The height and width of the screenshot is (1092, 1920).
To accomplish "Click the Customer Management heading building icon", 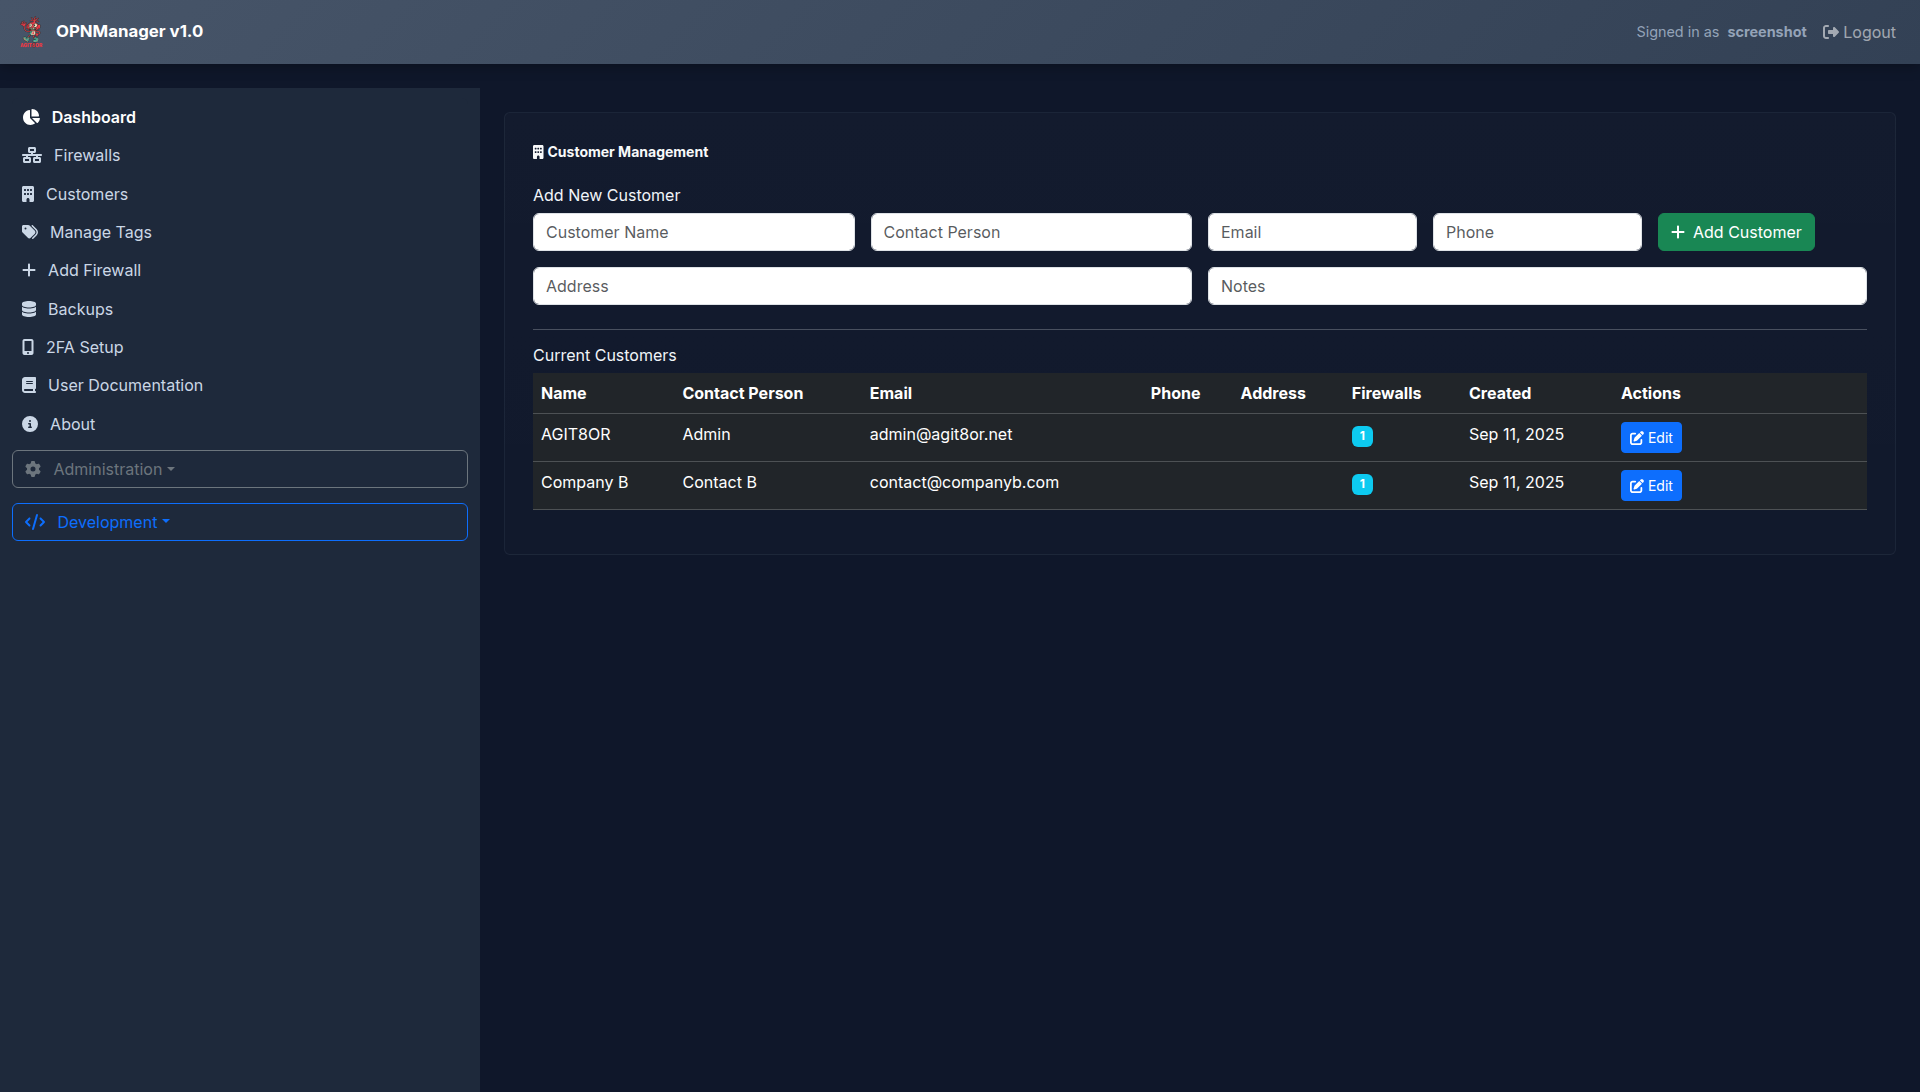I will click(538, 152).
